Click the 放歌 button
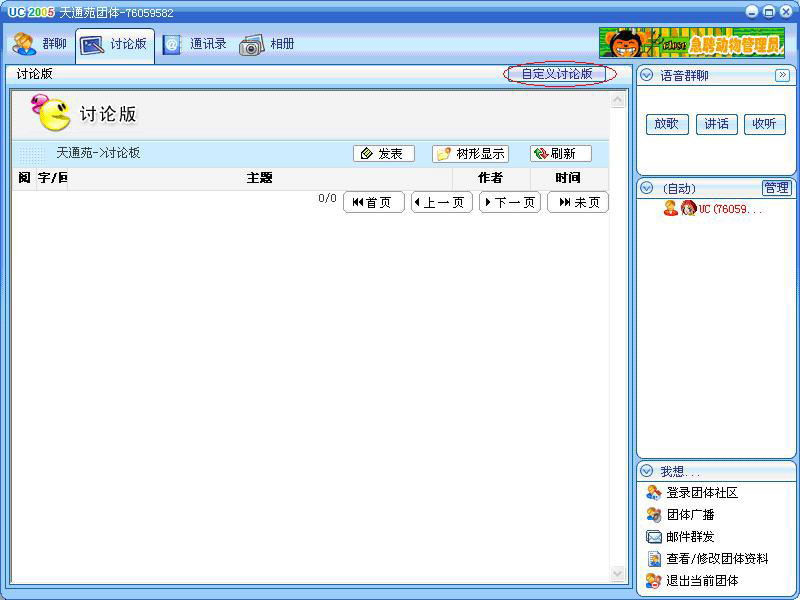 [667, 124]
